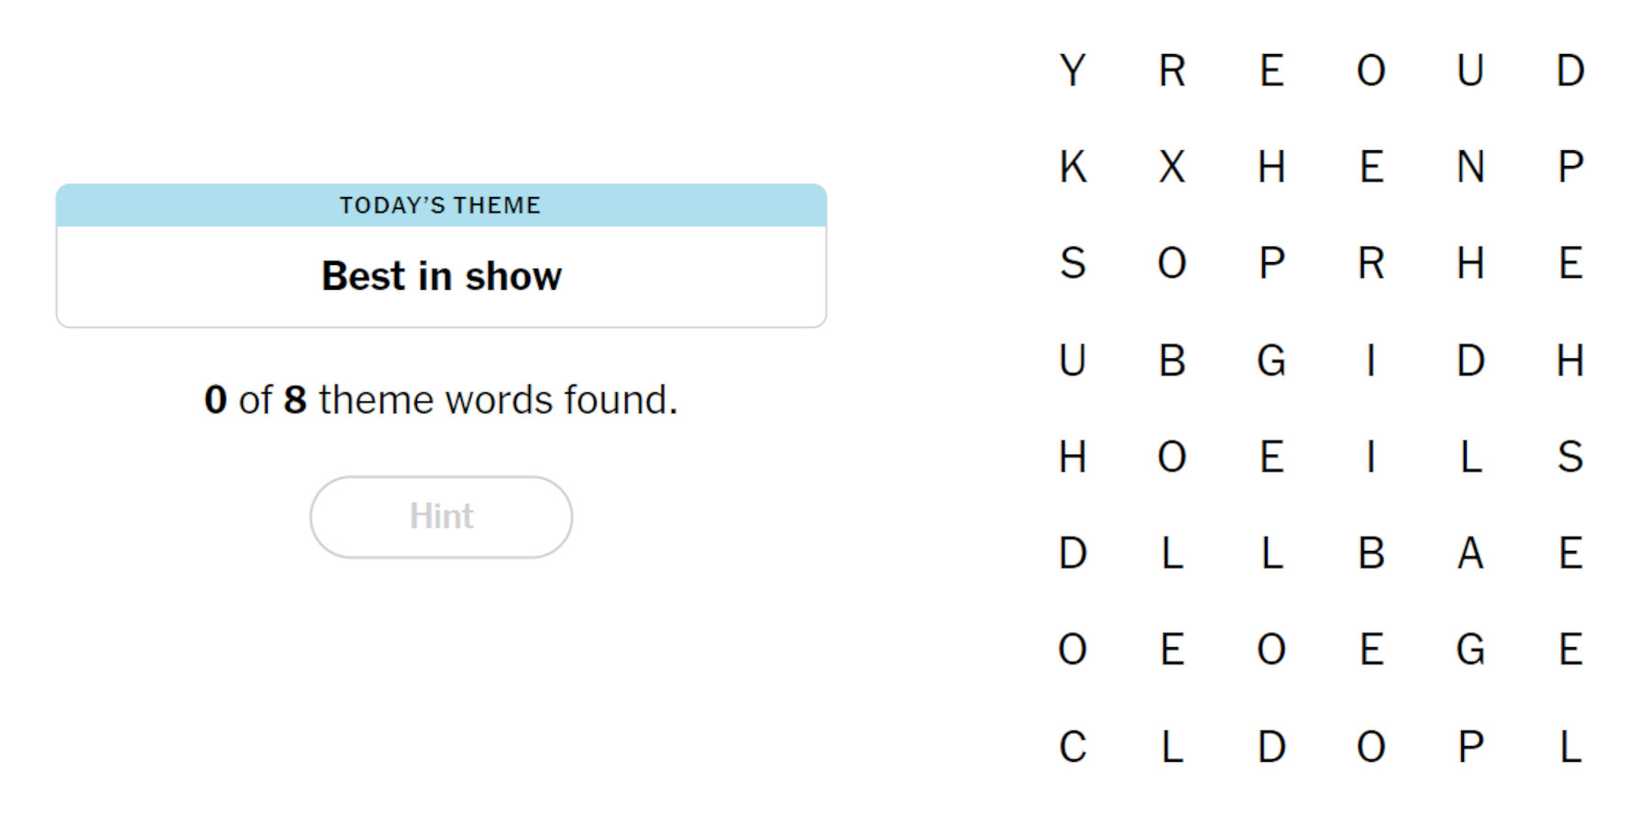This screenshot has width=1650, height=825.
Task: Choose the letter A in the grid
Action: pos(1470,553)
